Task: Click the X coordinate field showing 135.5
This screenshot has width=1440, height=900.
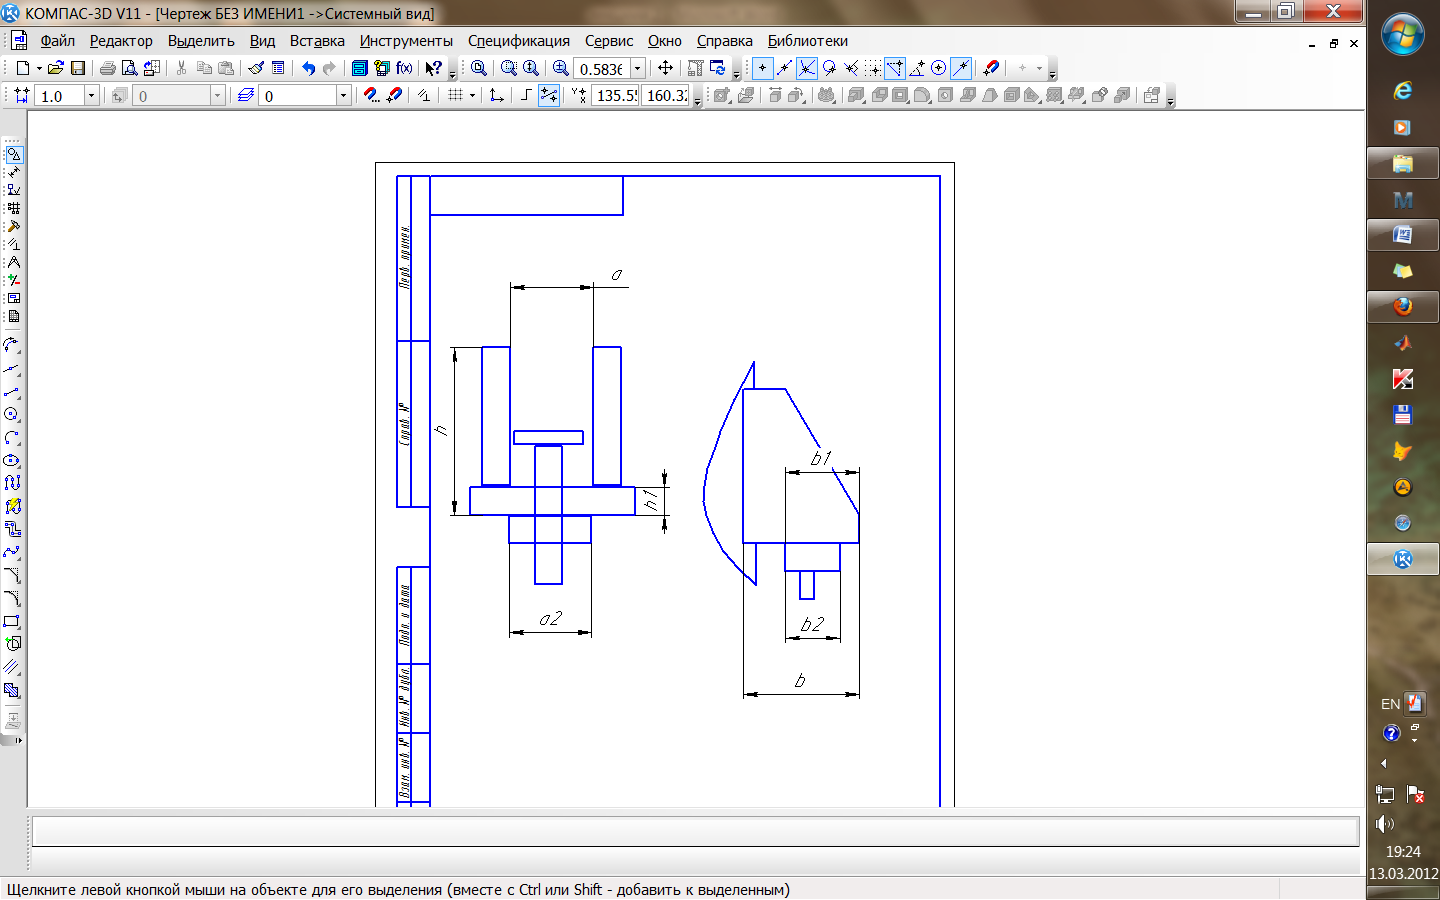Action: (616, 96)
